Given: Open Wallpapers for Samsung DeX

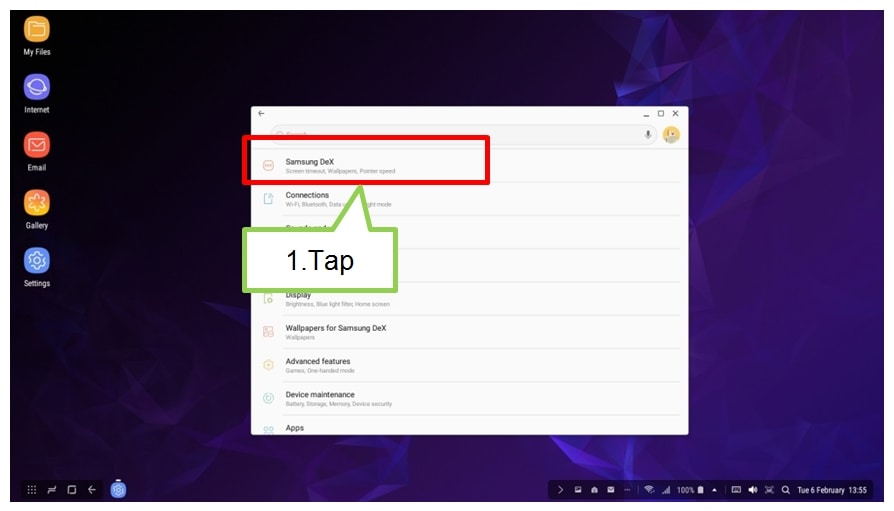Looking at the screenshot, I should (x=469, y=332).
